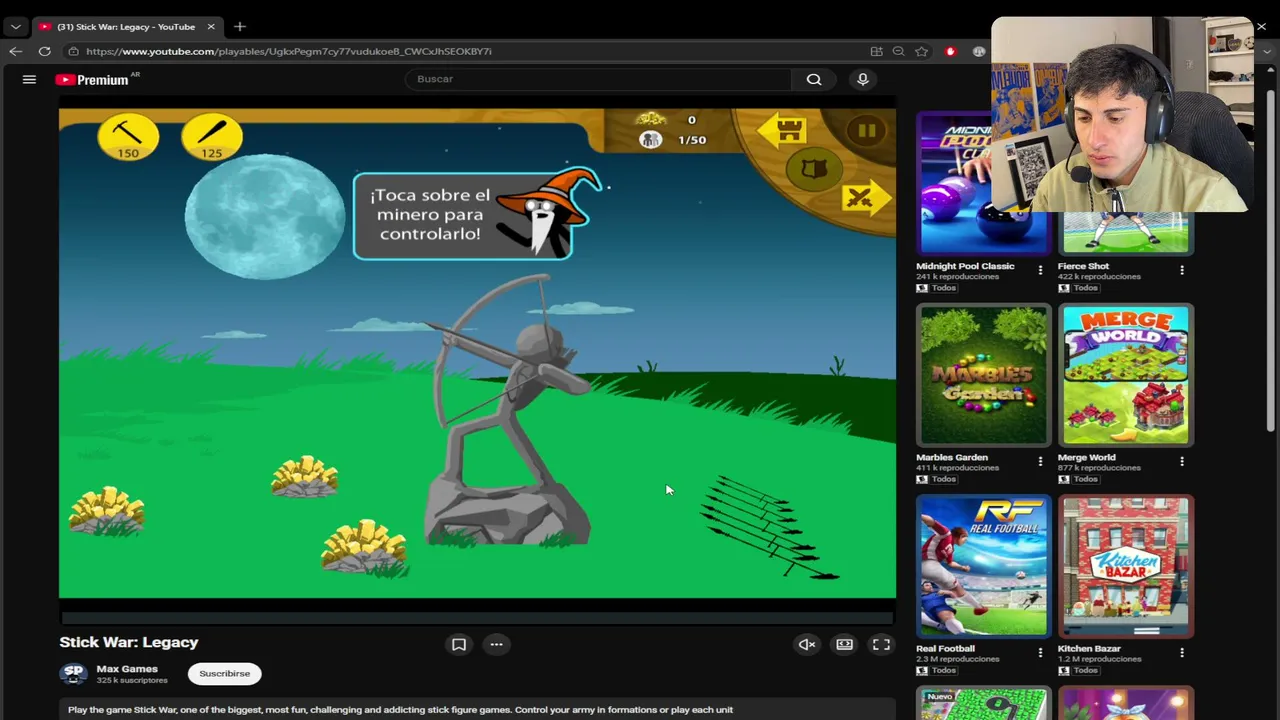
Task: Open the YouTube hamburger guide menu
Action: [x=29, y=80]
